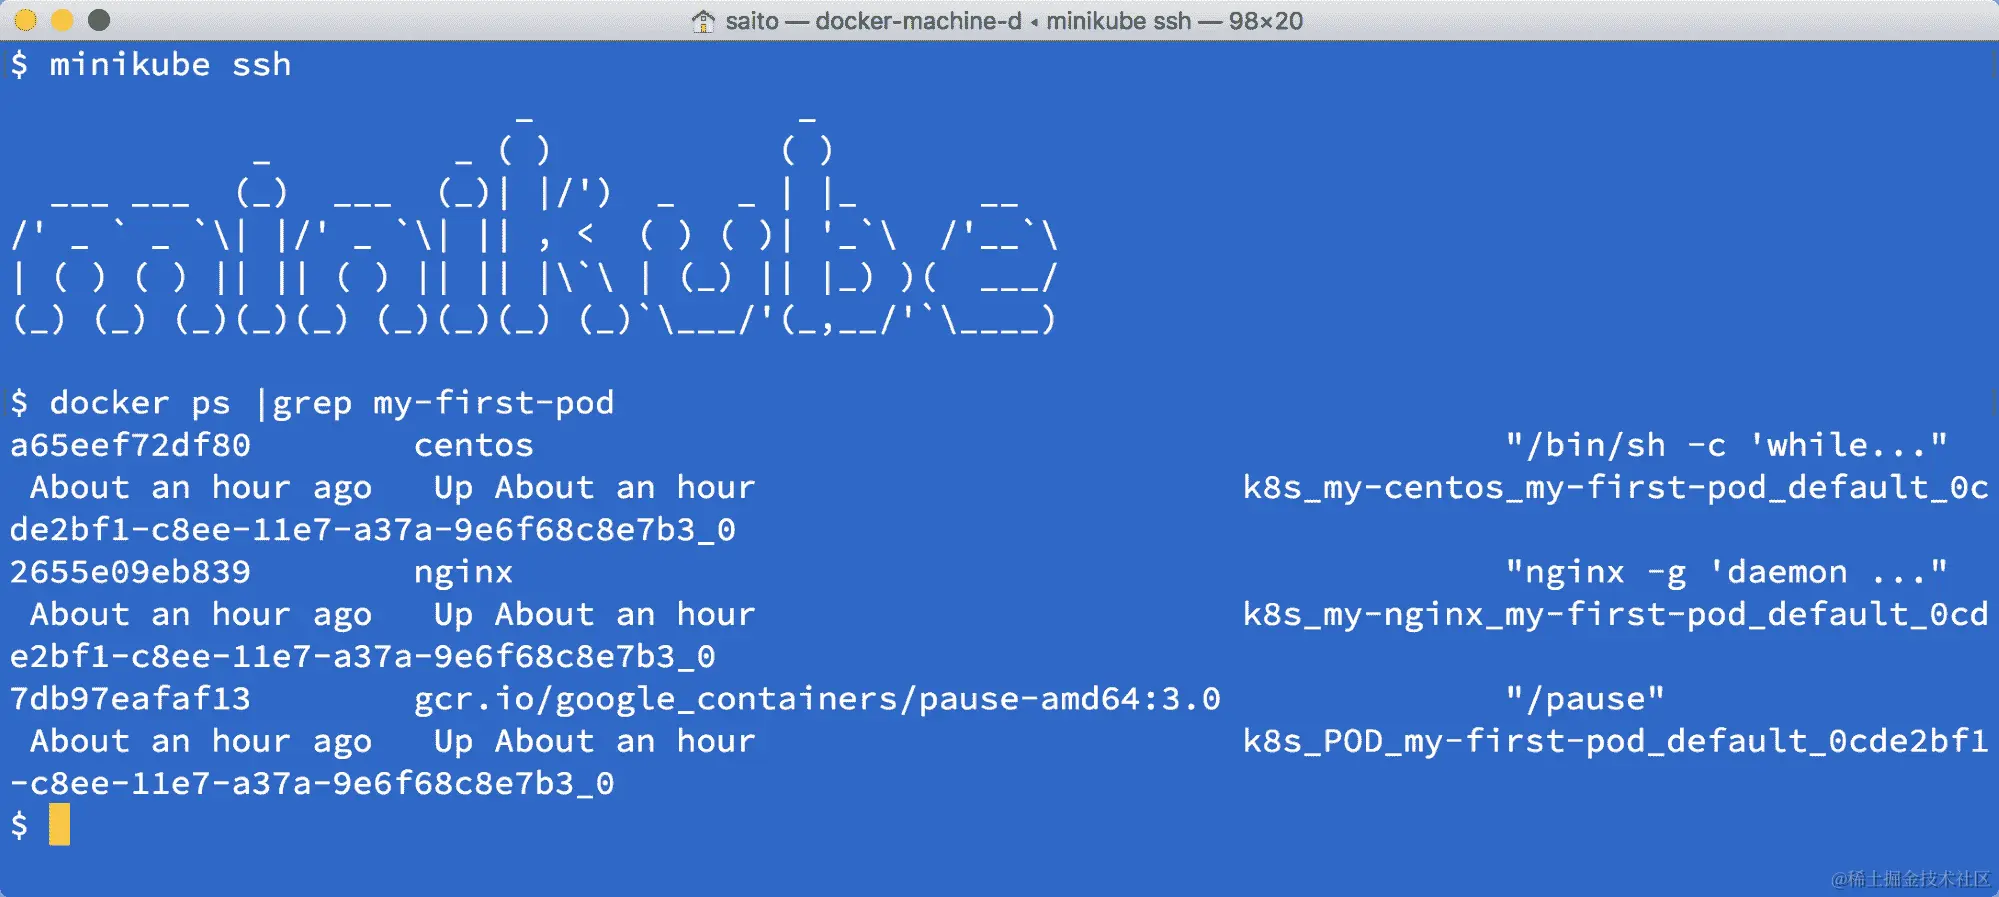Click the red close window button
This screenshot has width=1999, height=897.
point(26,20)
